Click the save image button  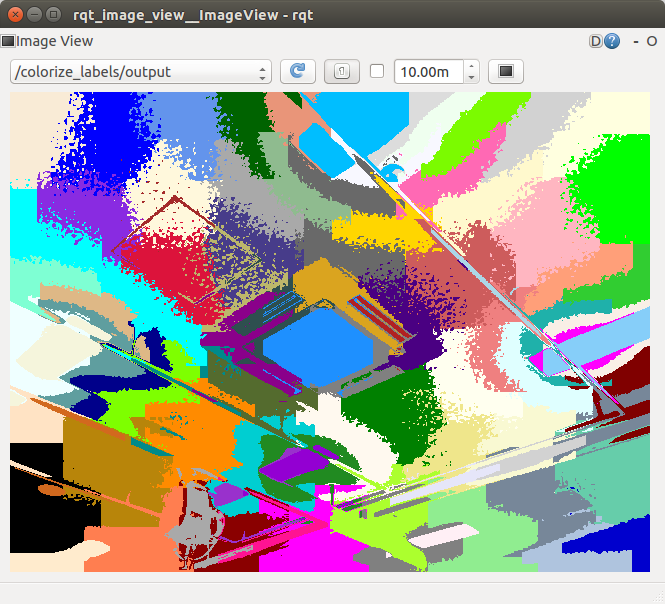506,71
